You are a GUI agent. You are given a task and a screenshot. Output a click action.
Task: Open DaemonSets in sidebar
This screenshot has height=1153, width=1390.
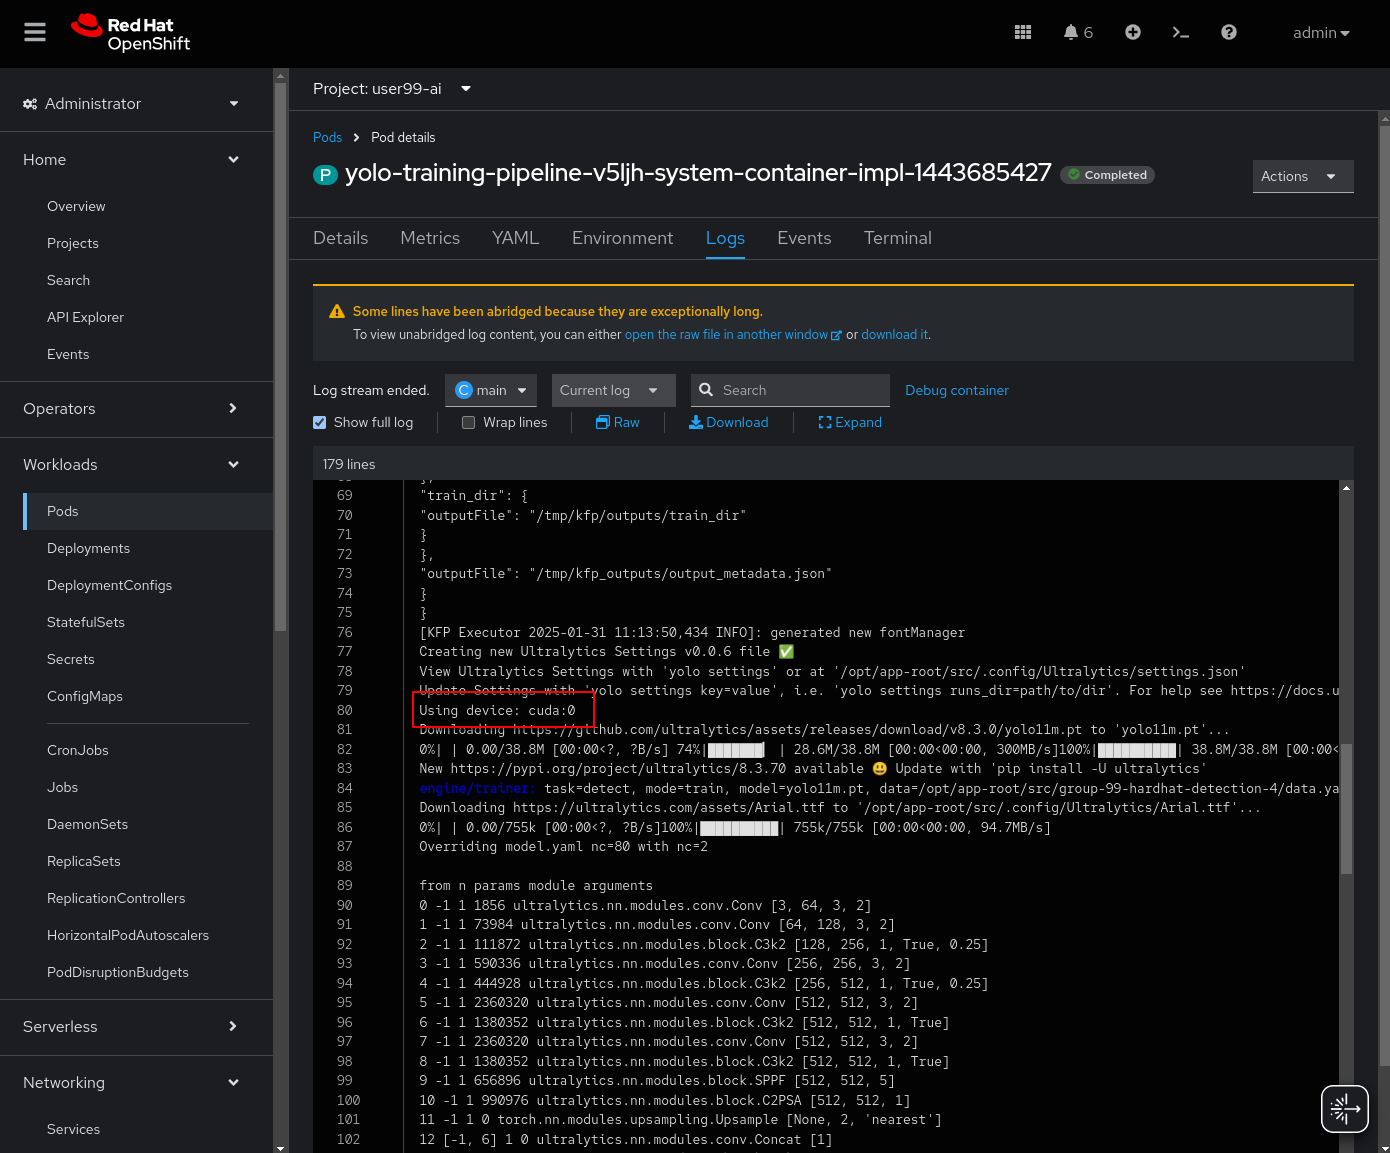(x=88, y=824)
